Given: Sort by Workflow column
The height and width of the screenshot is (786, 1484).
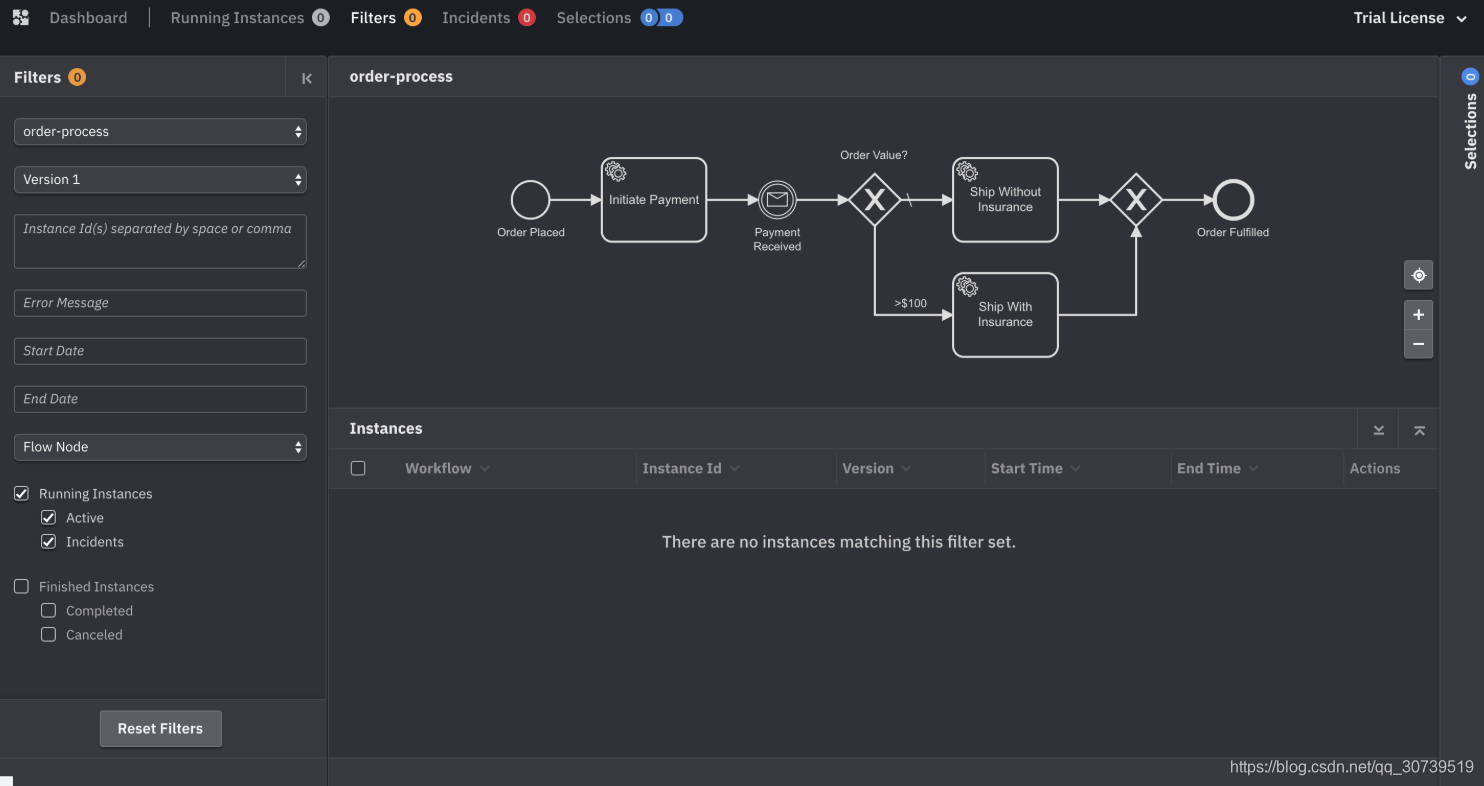Looking at the screenshot, I should pyautogui.click(x=447, y=468).
